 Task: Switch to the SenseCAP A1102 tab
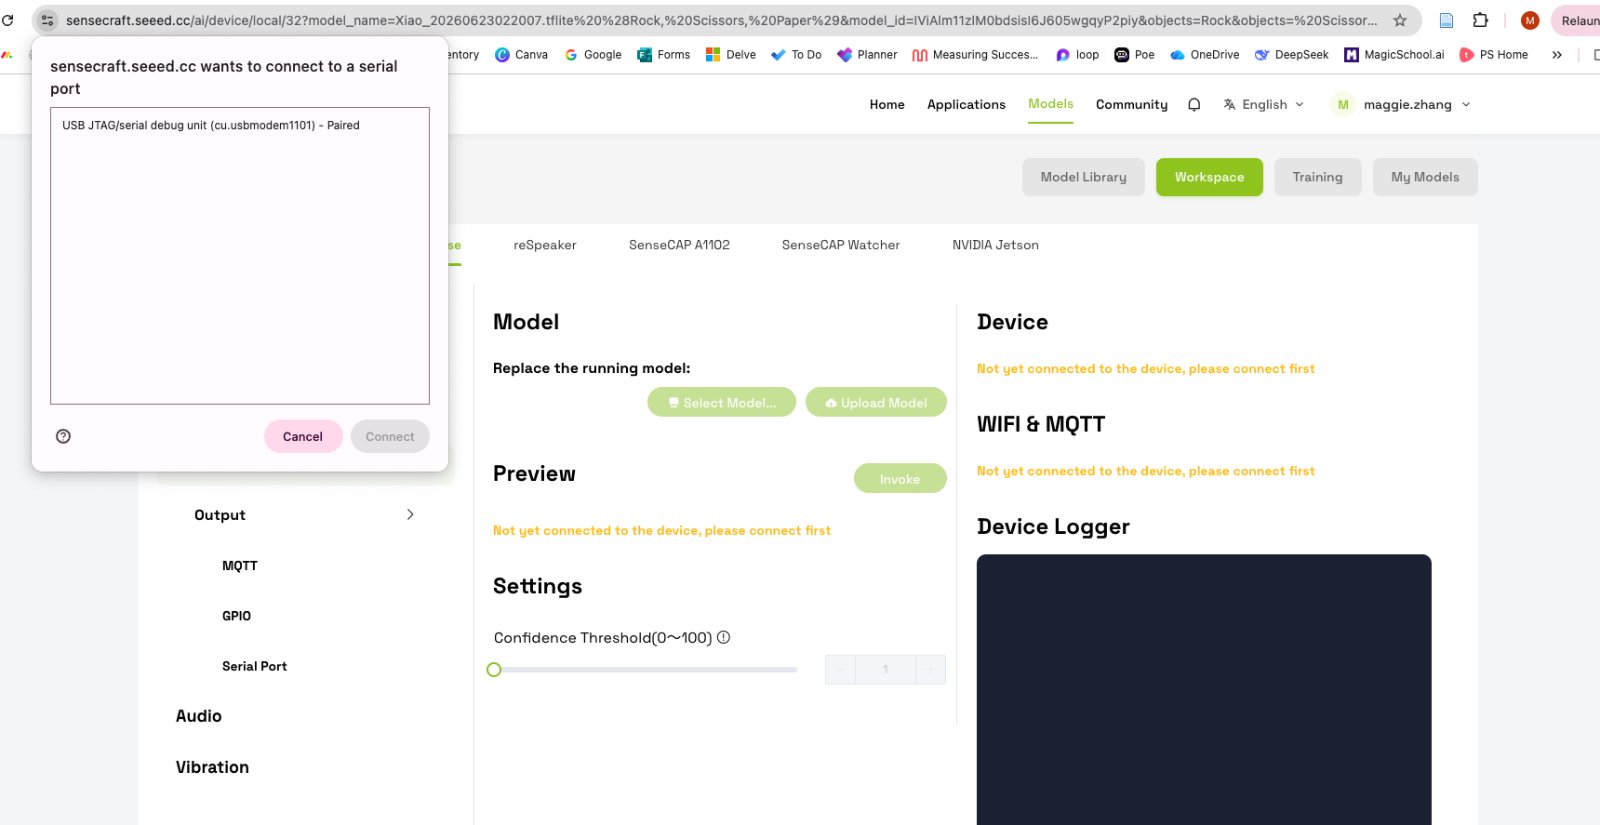click(x=679, y=245)
